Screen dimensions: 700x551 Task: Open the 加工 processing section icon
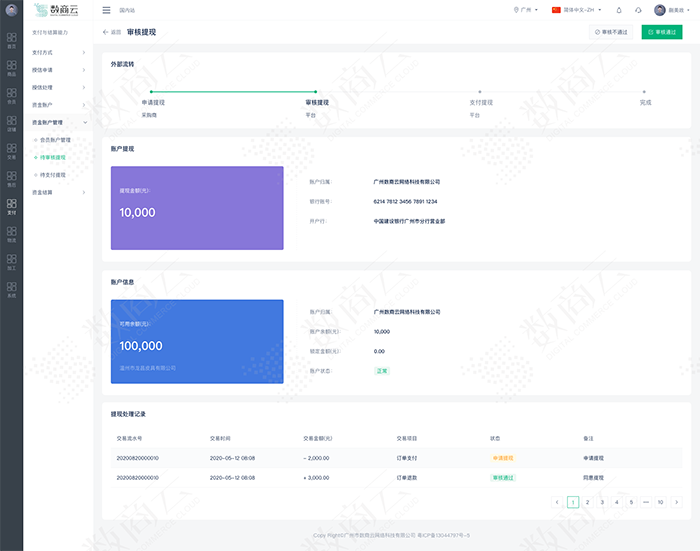coord(12,262)
